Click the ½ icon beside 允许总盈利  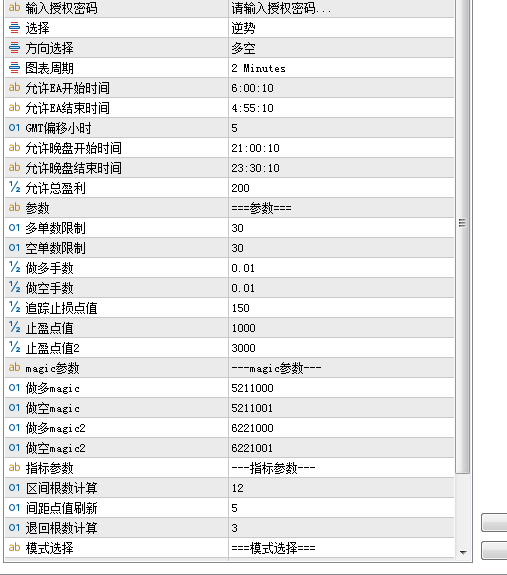(14, 188)
